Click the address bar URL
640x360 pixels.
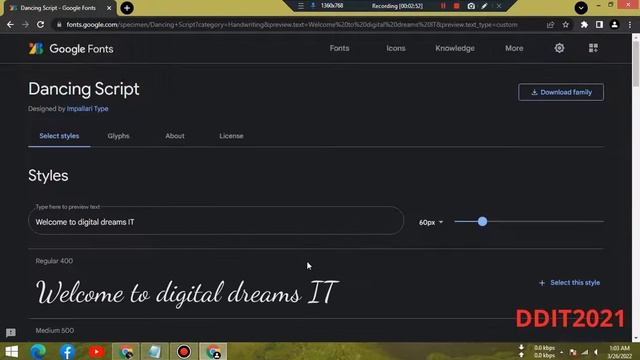pyautogui.click(x=292, y=24)
